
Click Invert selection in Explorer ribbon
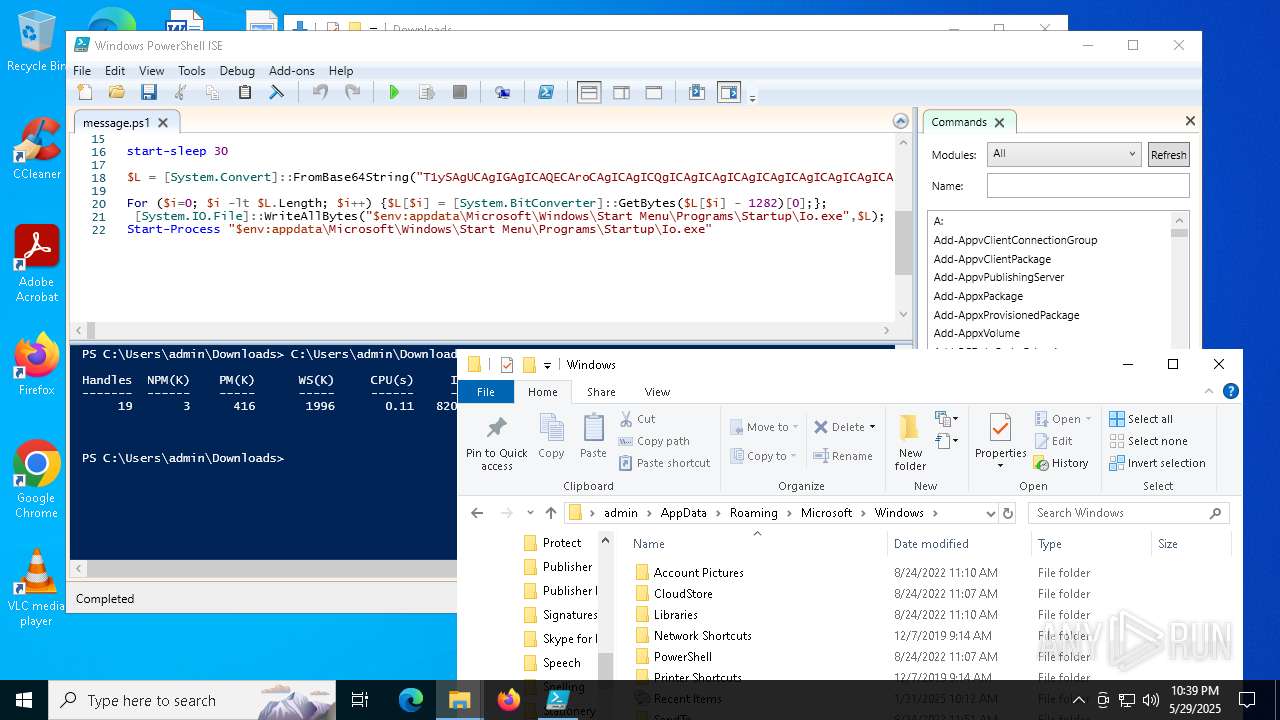[1157, 463]
